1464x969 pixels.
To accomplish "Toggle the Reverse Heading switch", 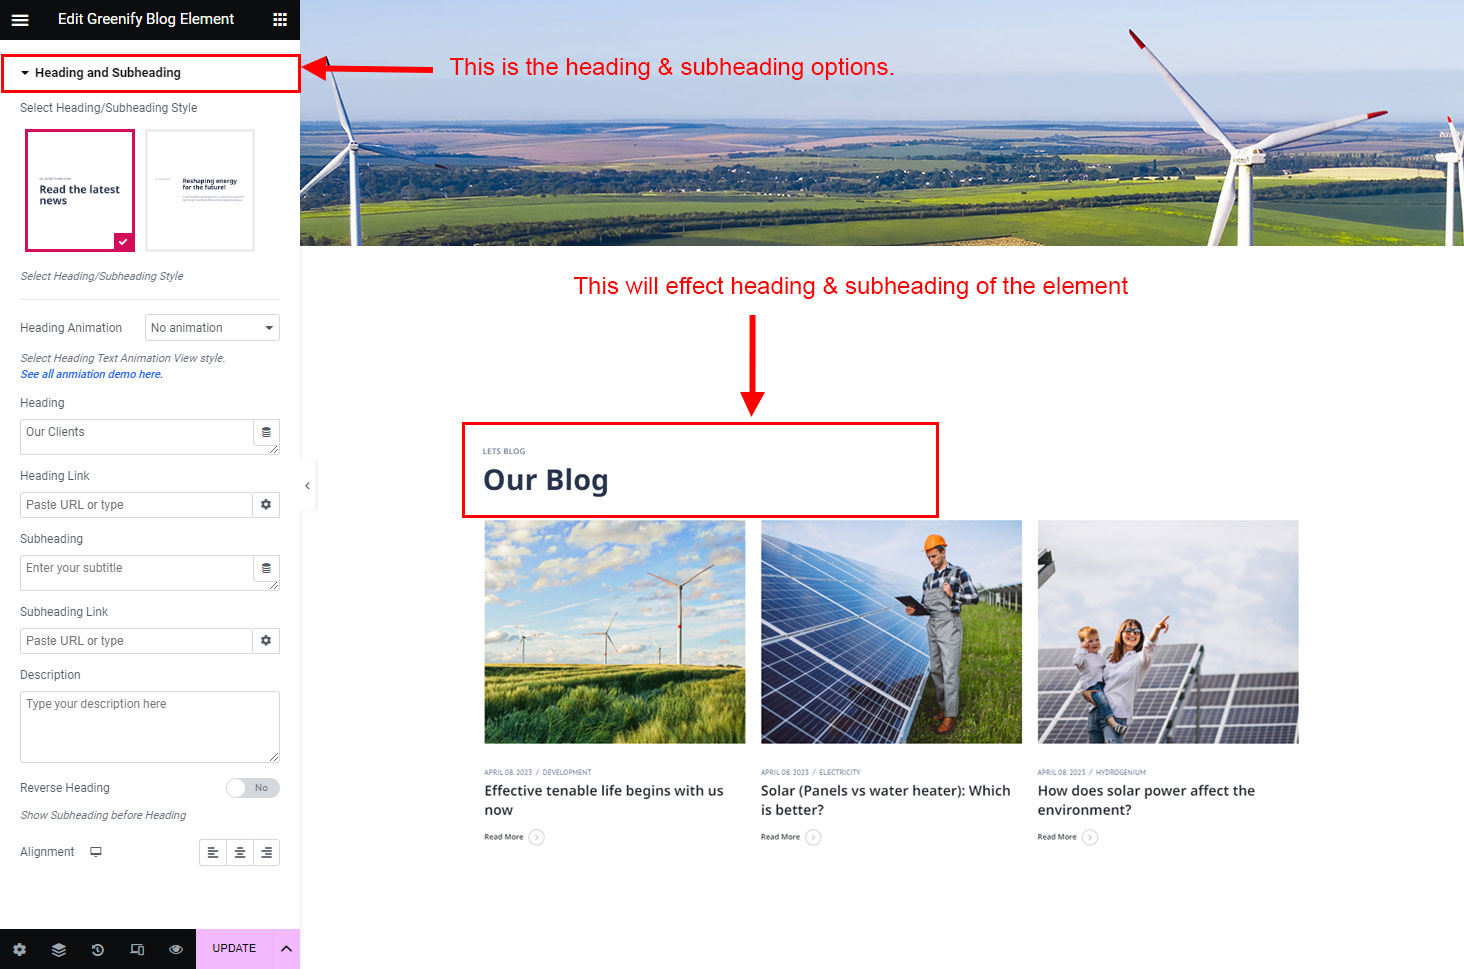I will tap(252, 788).
